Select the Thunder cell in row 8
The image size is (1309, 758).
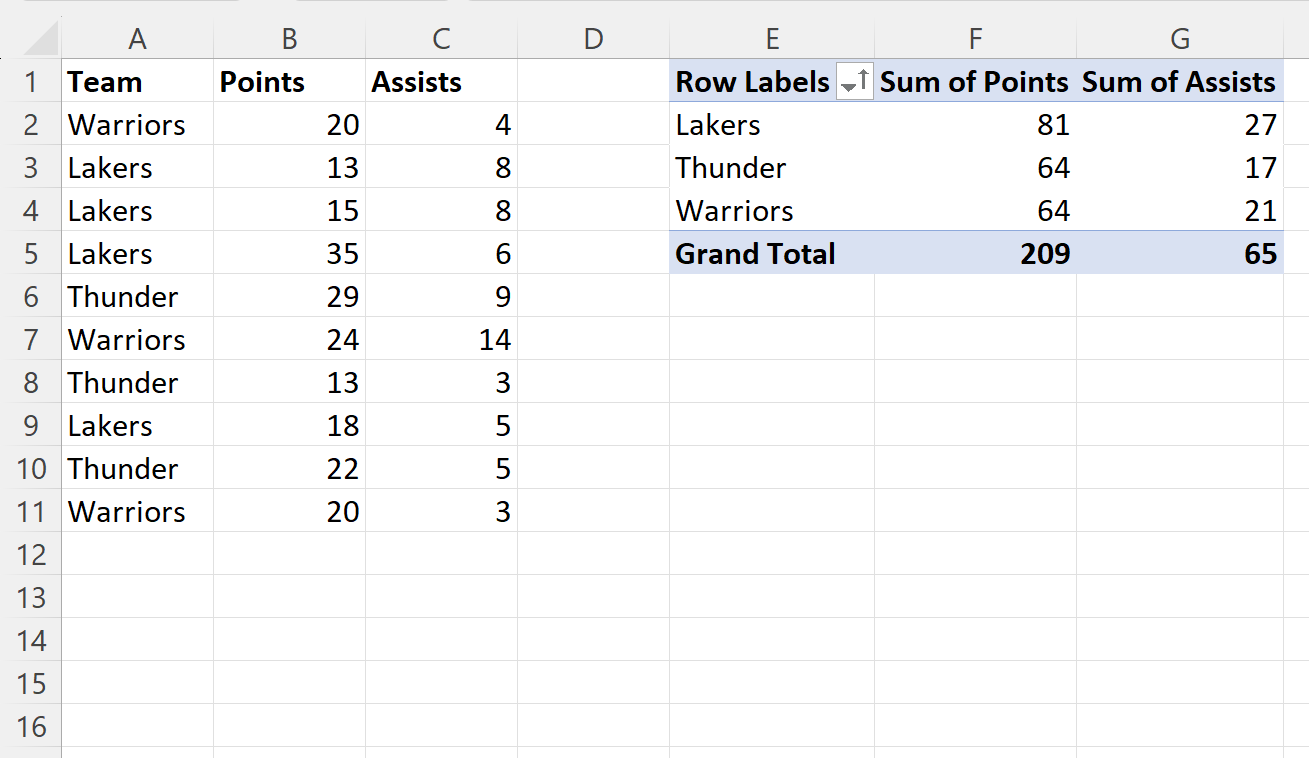(x=137, y=383)
